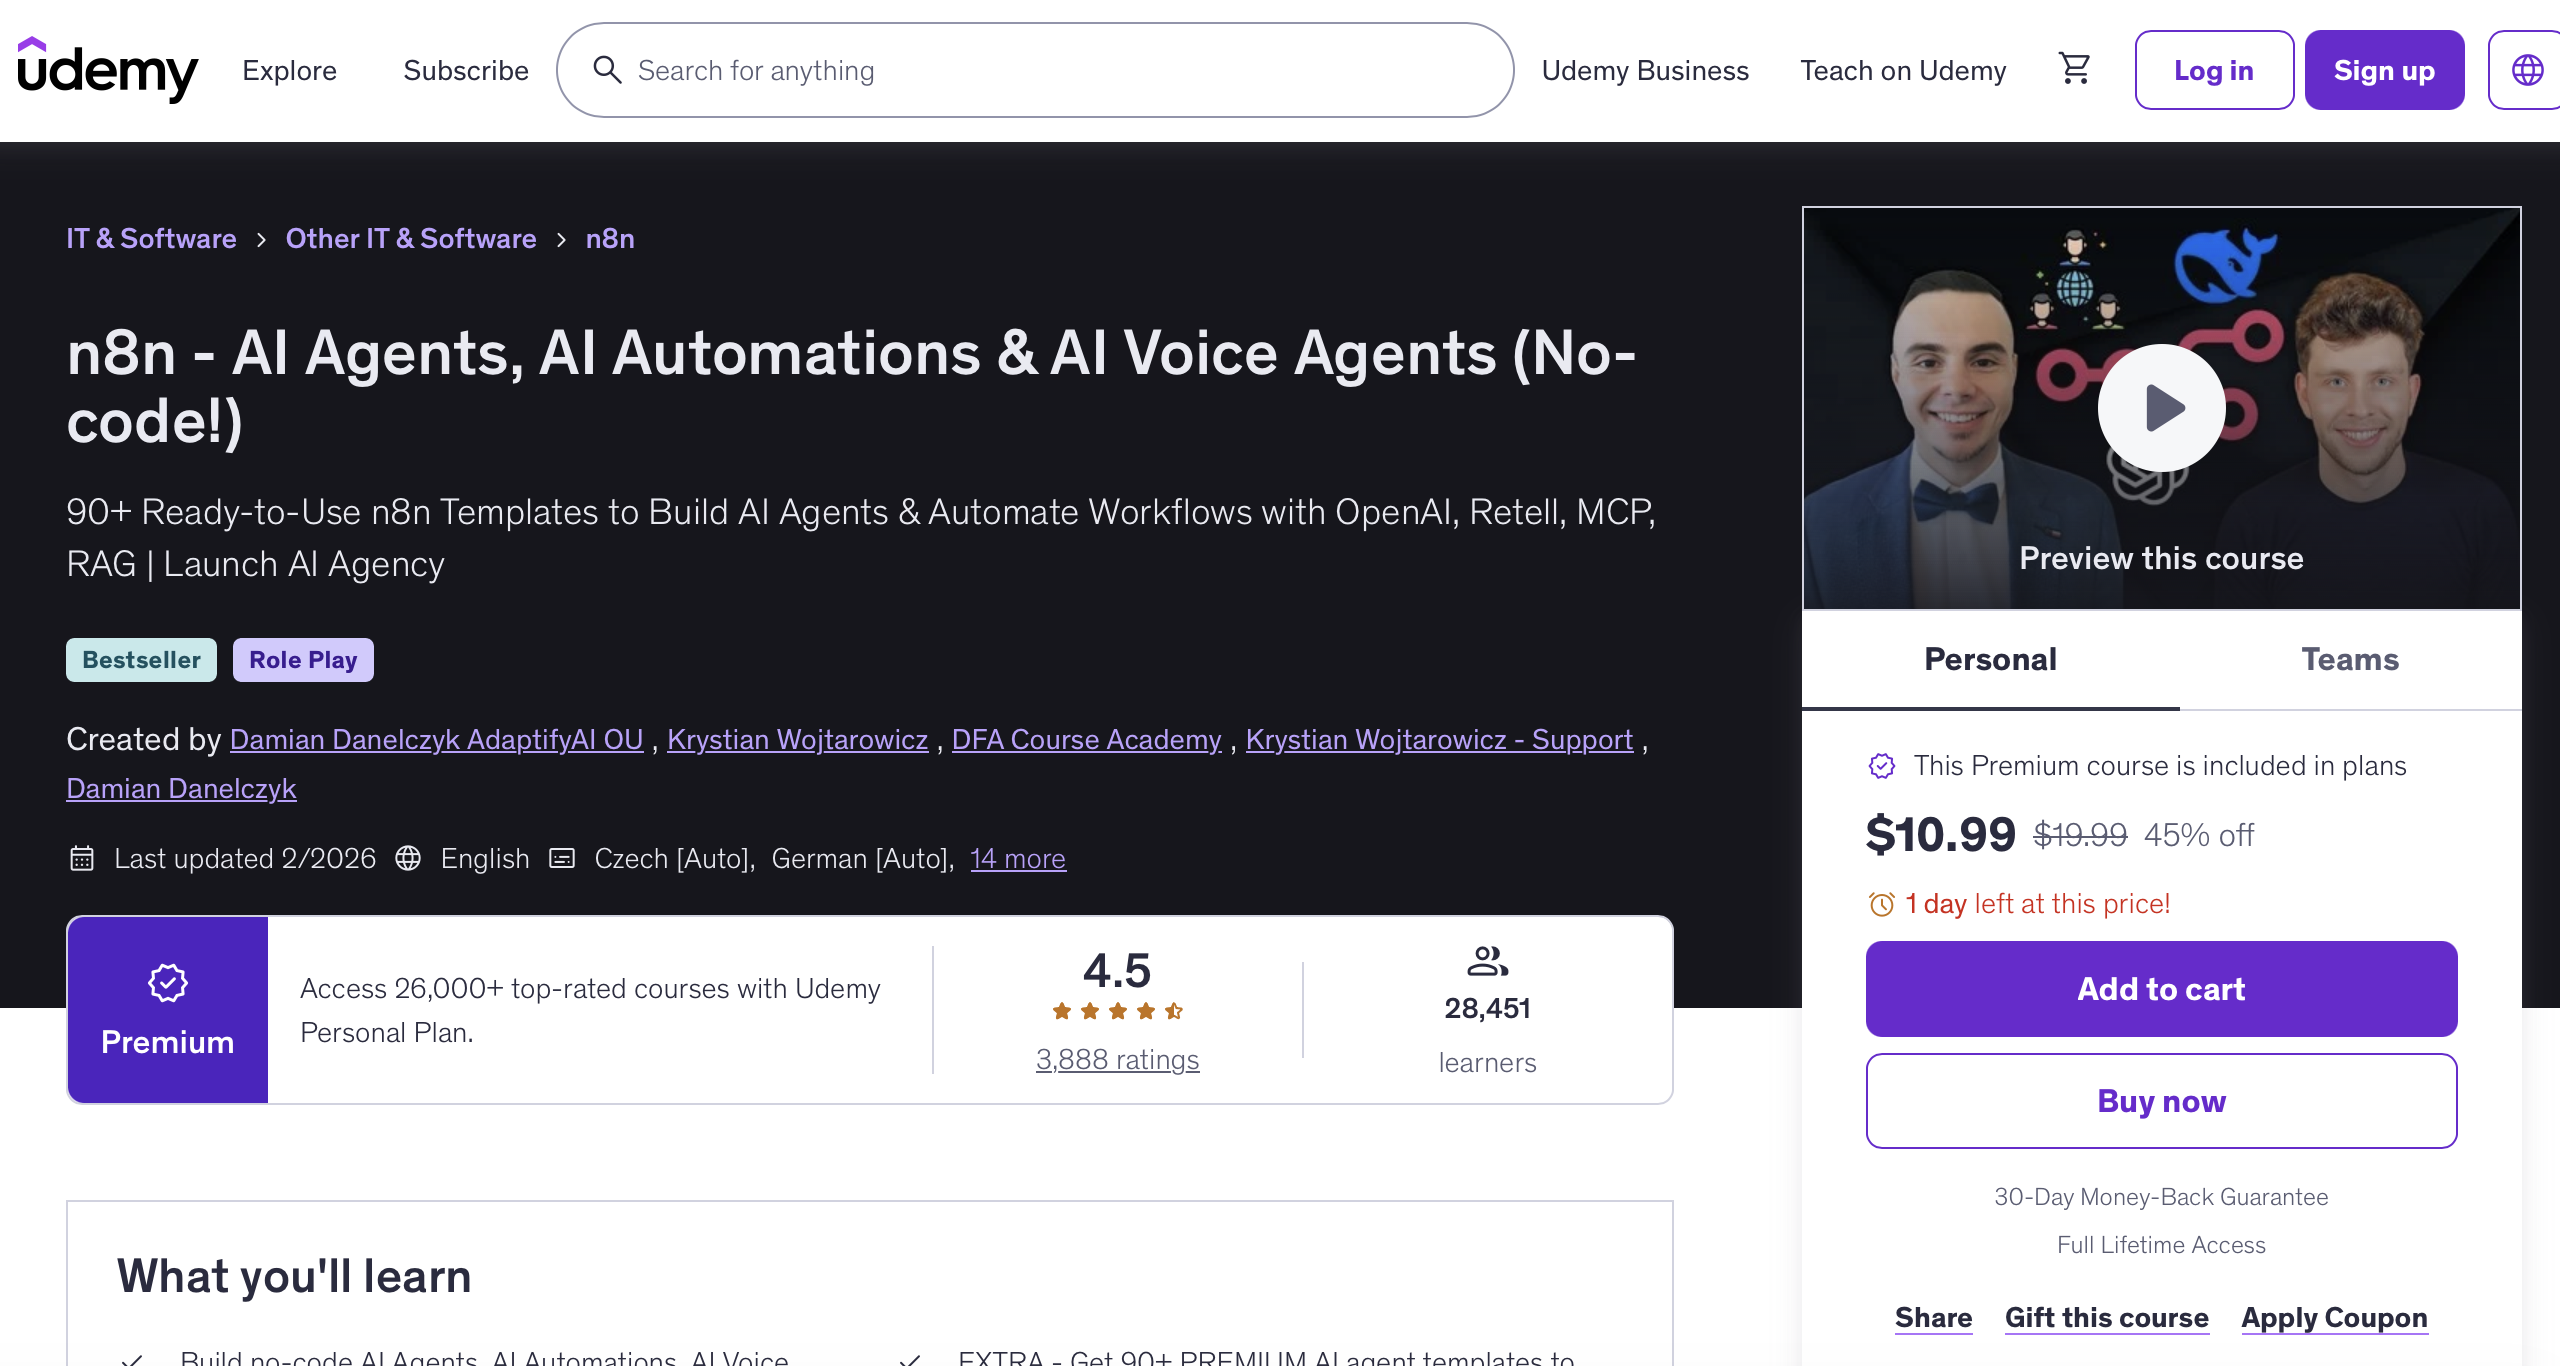Select the Personal tab

point(1990,659)
